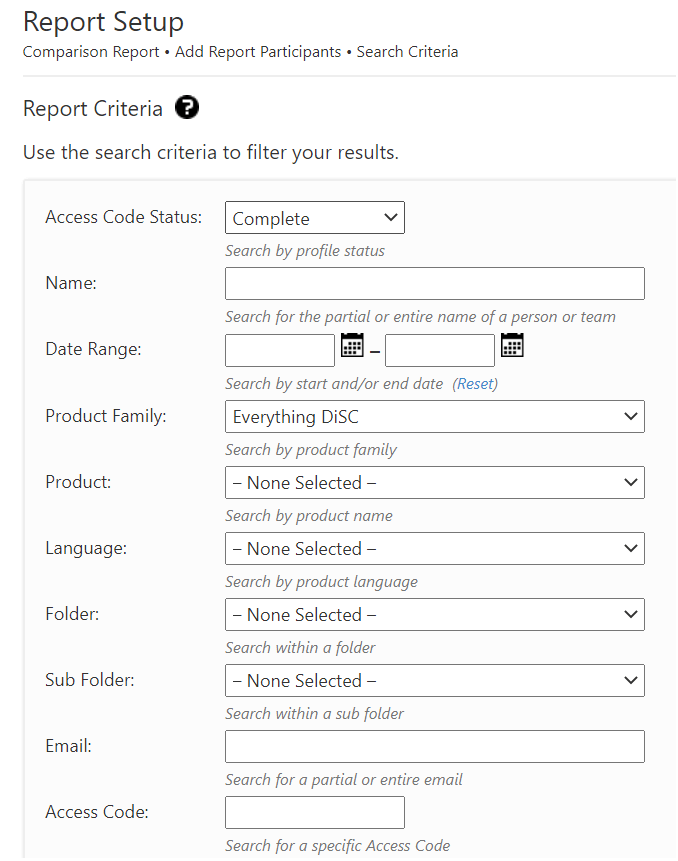Viewport: 678px width, 861px height.
Task: Open the start date calendar picker
Action: pyautogui.click(x=352, y=345)
